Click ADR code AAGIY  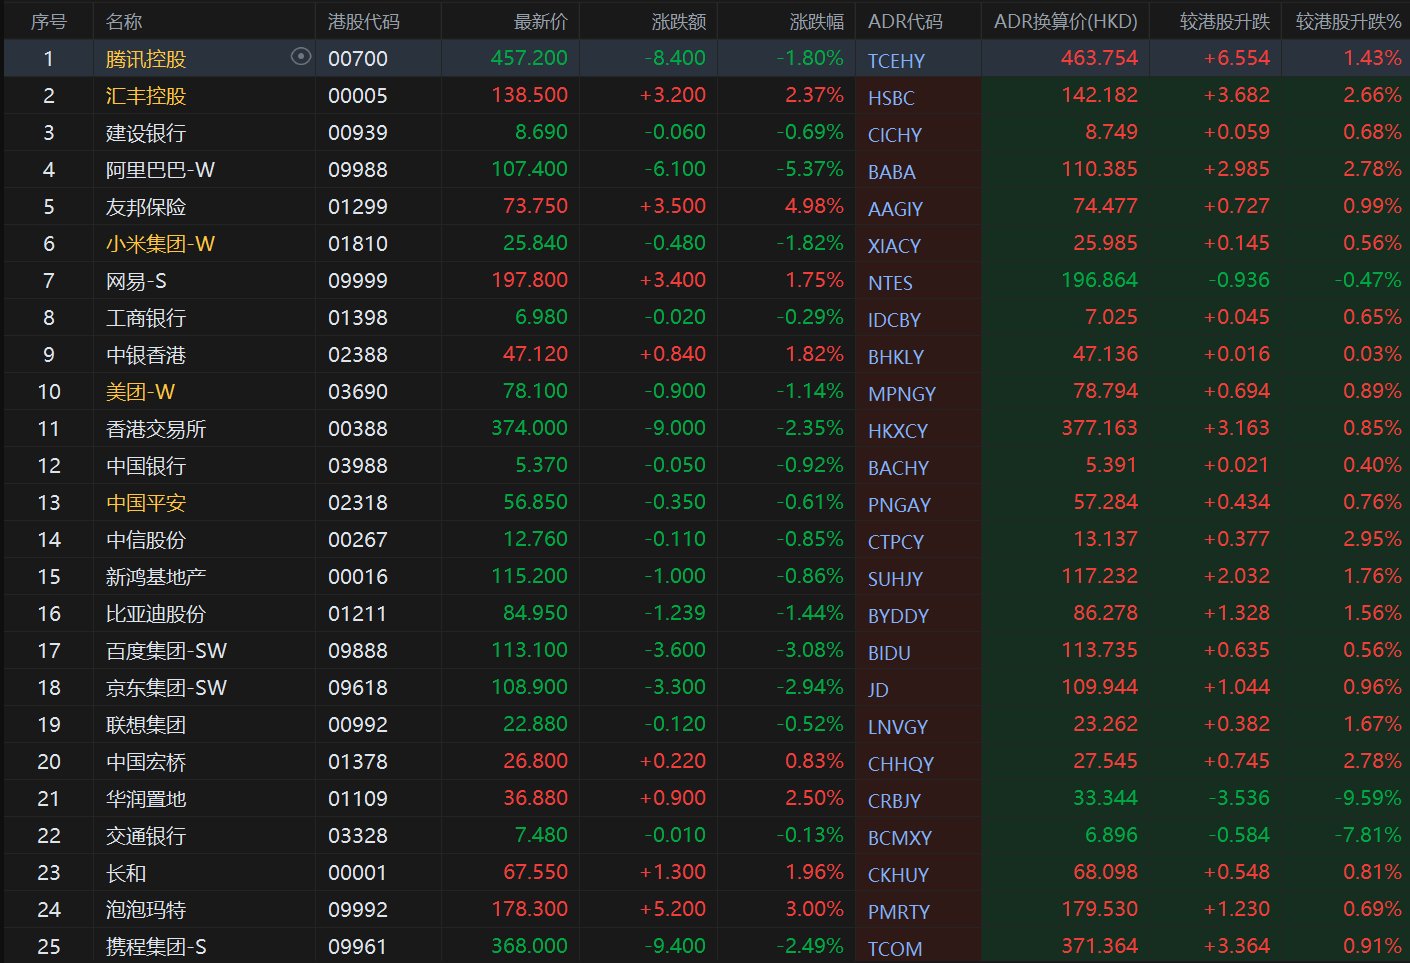tap(895, 209)
